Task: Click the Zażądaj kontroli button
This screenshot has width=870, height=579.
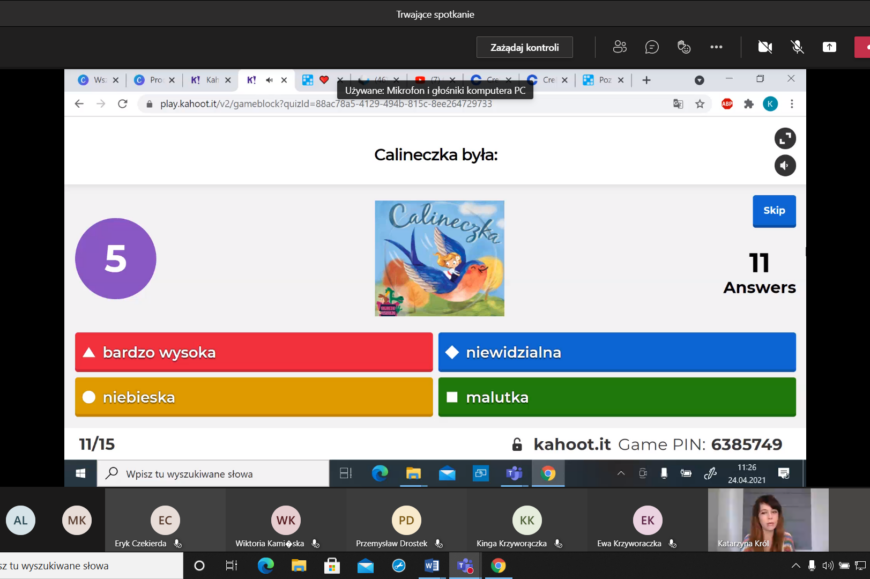Action: coord(524,47)
